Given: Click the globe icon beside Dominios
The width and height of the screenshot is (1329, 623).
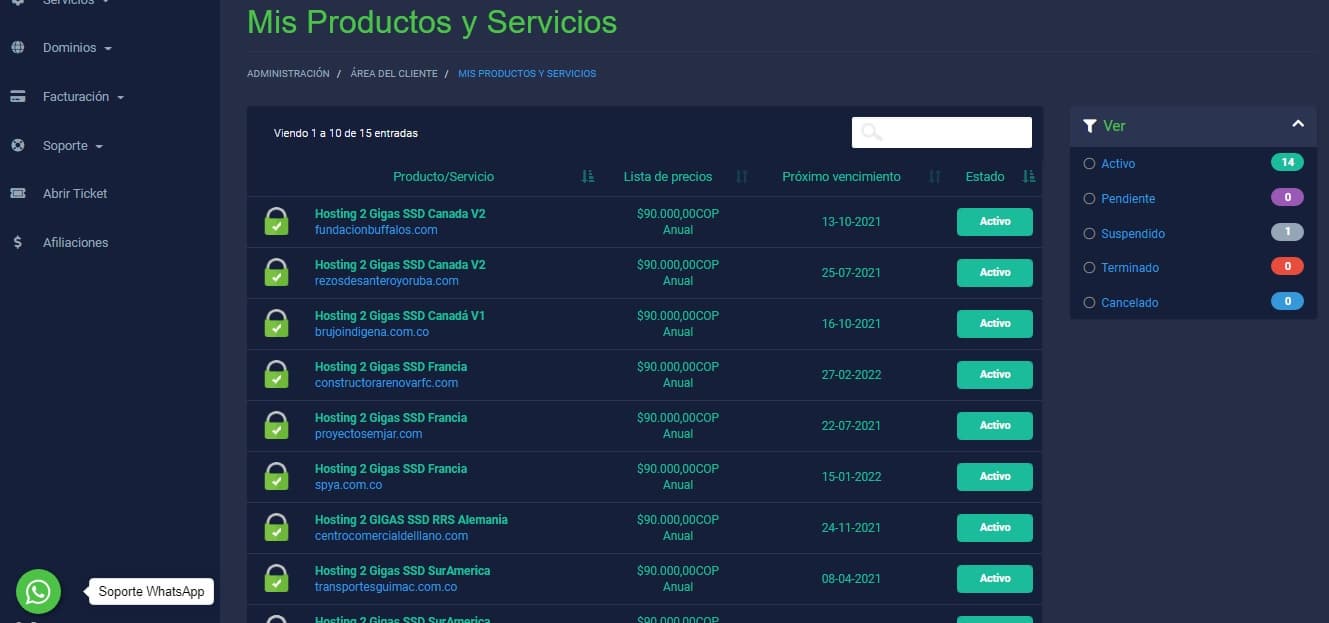Looking at the screenshot, I should (17, 48).
